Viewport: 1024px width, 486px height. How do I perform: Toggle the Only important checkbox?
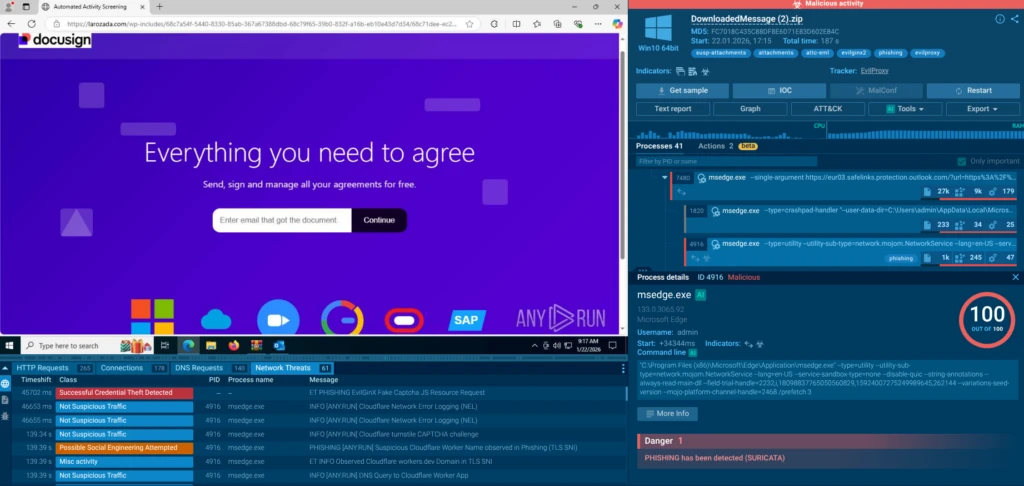coord(961,161)
